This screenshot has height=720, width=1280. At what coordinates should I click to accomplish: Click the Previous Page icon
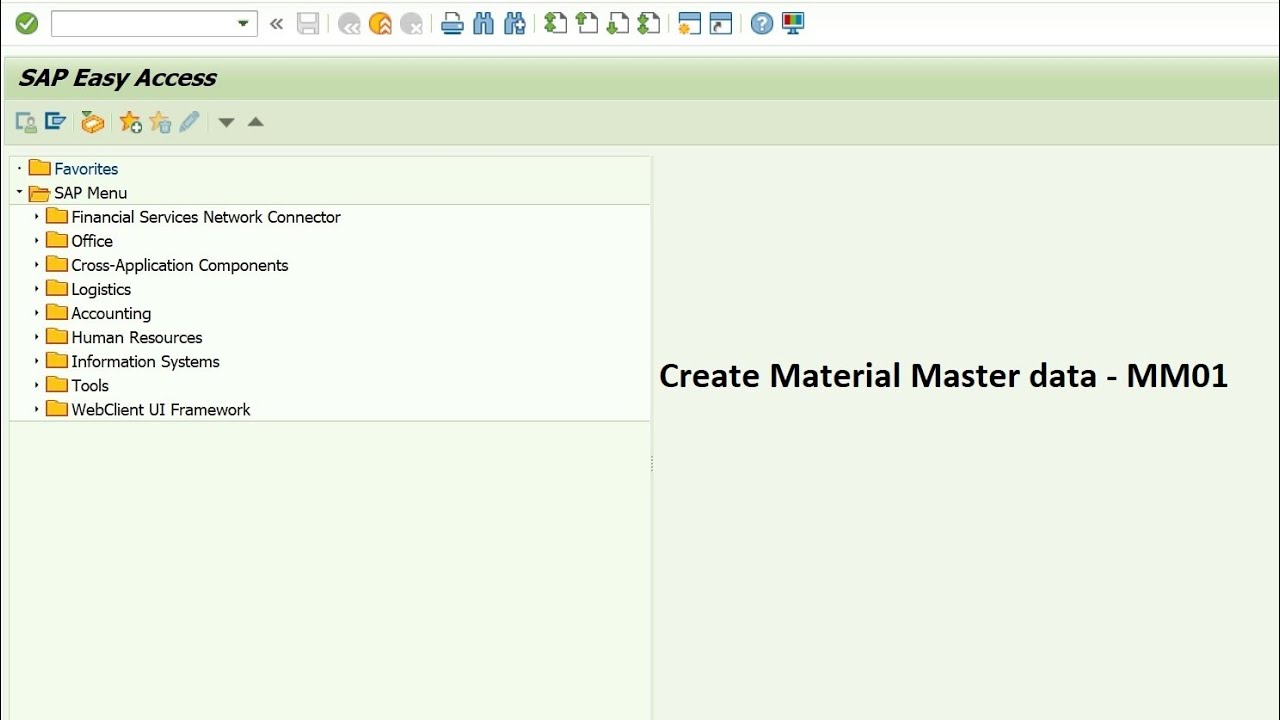click(x=587, y=24)
